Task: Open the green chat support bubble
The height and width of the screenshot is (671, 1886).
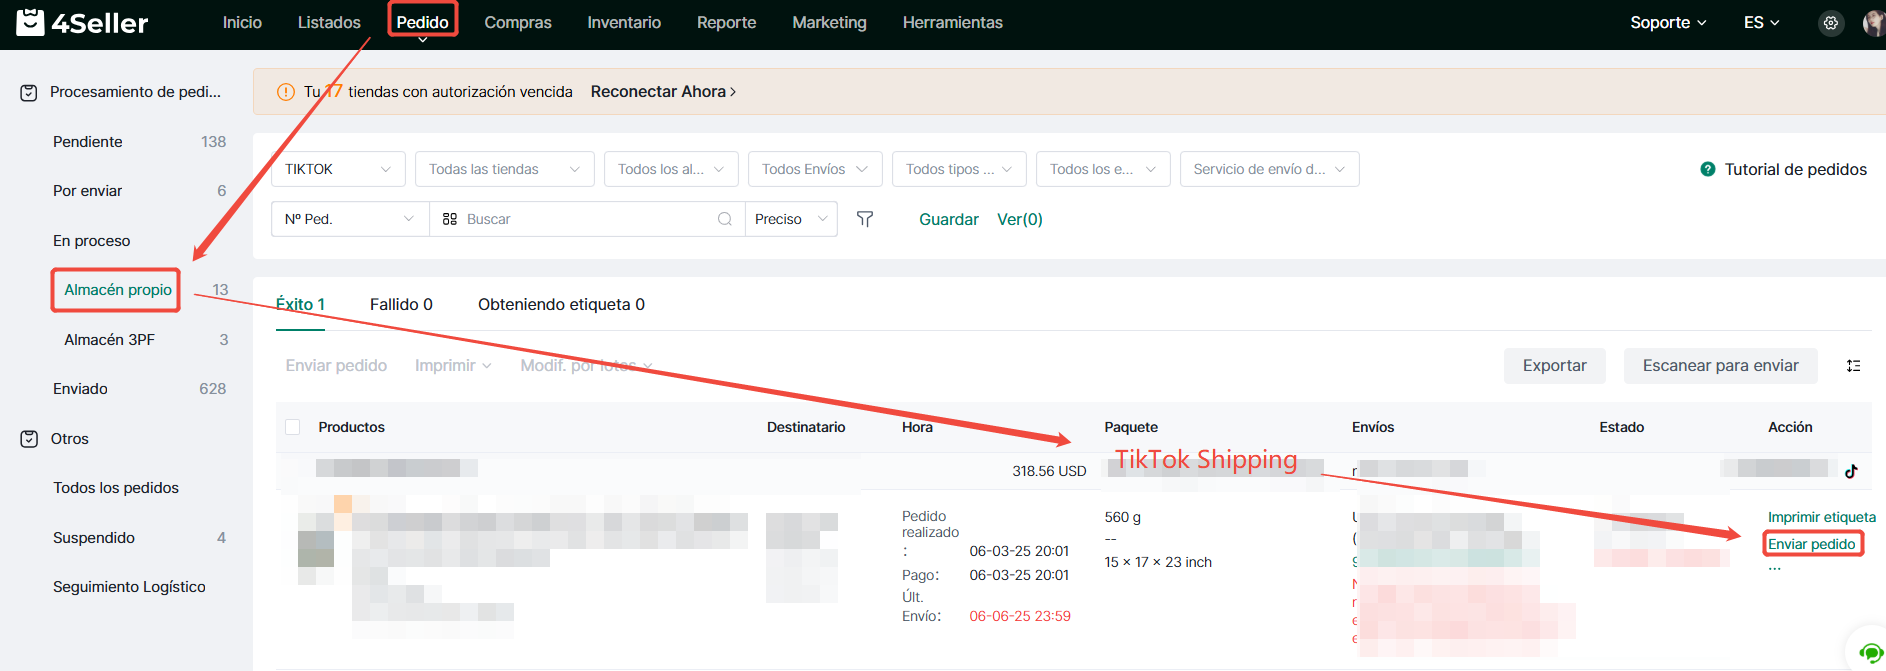Action: (1869, 653)
